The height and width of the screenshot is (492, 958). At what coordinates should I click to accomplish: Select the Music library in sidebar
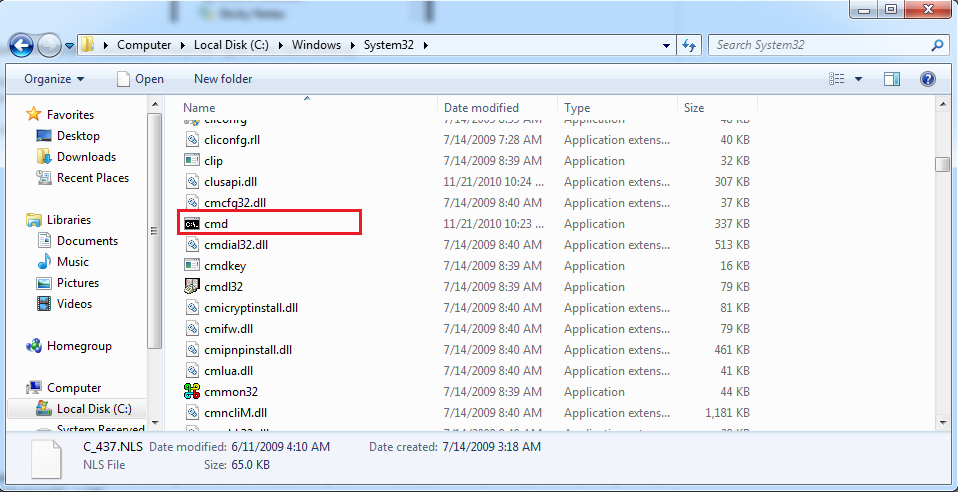point(73,262)
